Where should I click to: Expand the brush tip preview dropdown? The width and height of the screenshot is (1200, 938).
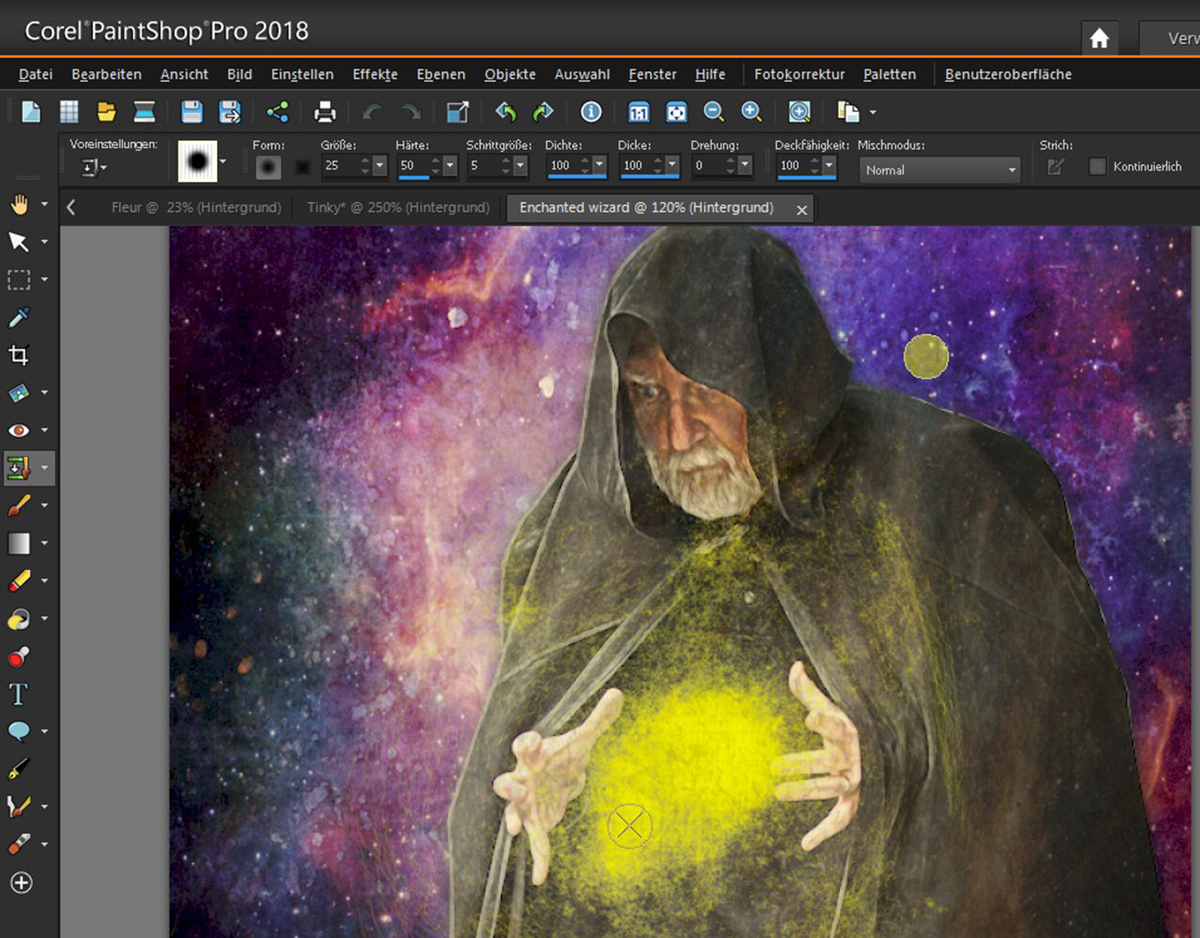(222, 161)
